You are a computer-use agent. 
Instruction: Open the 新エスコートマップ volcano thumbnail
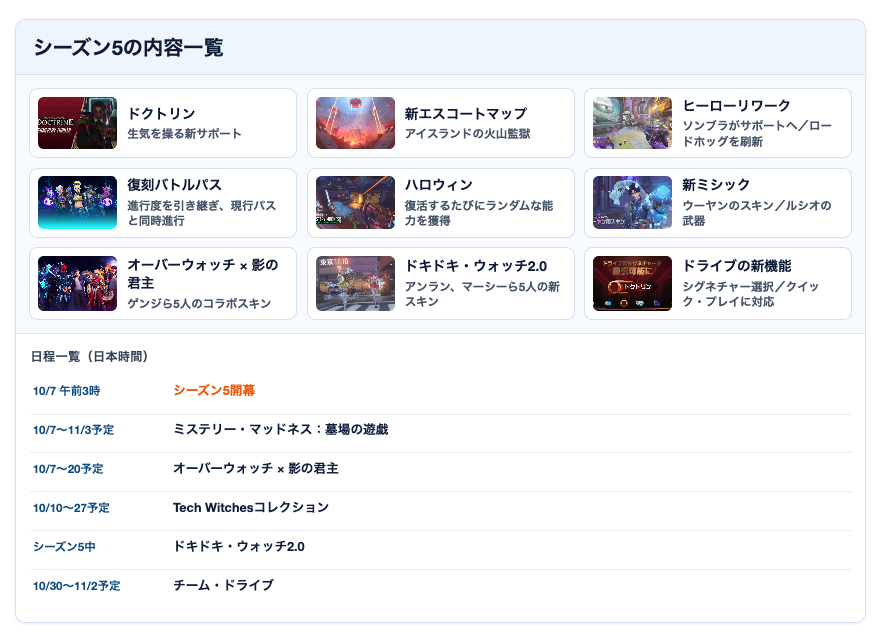[355, 123]
